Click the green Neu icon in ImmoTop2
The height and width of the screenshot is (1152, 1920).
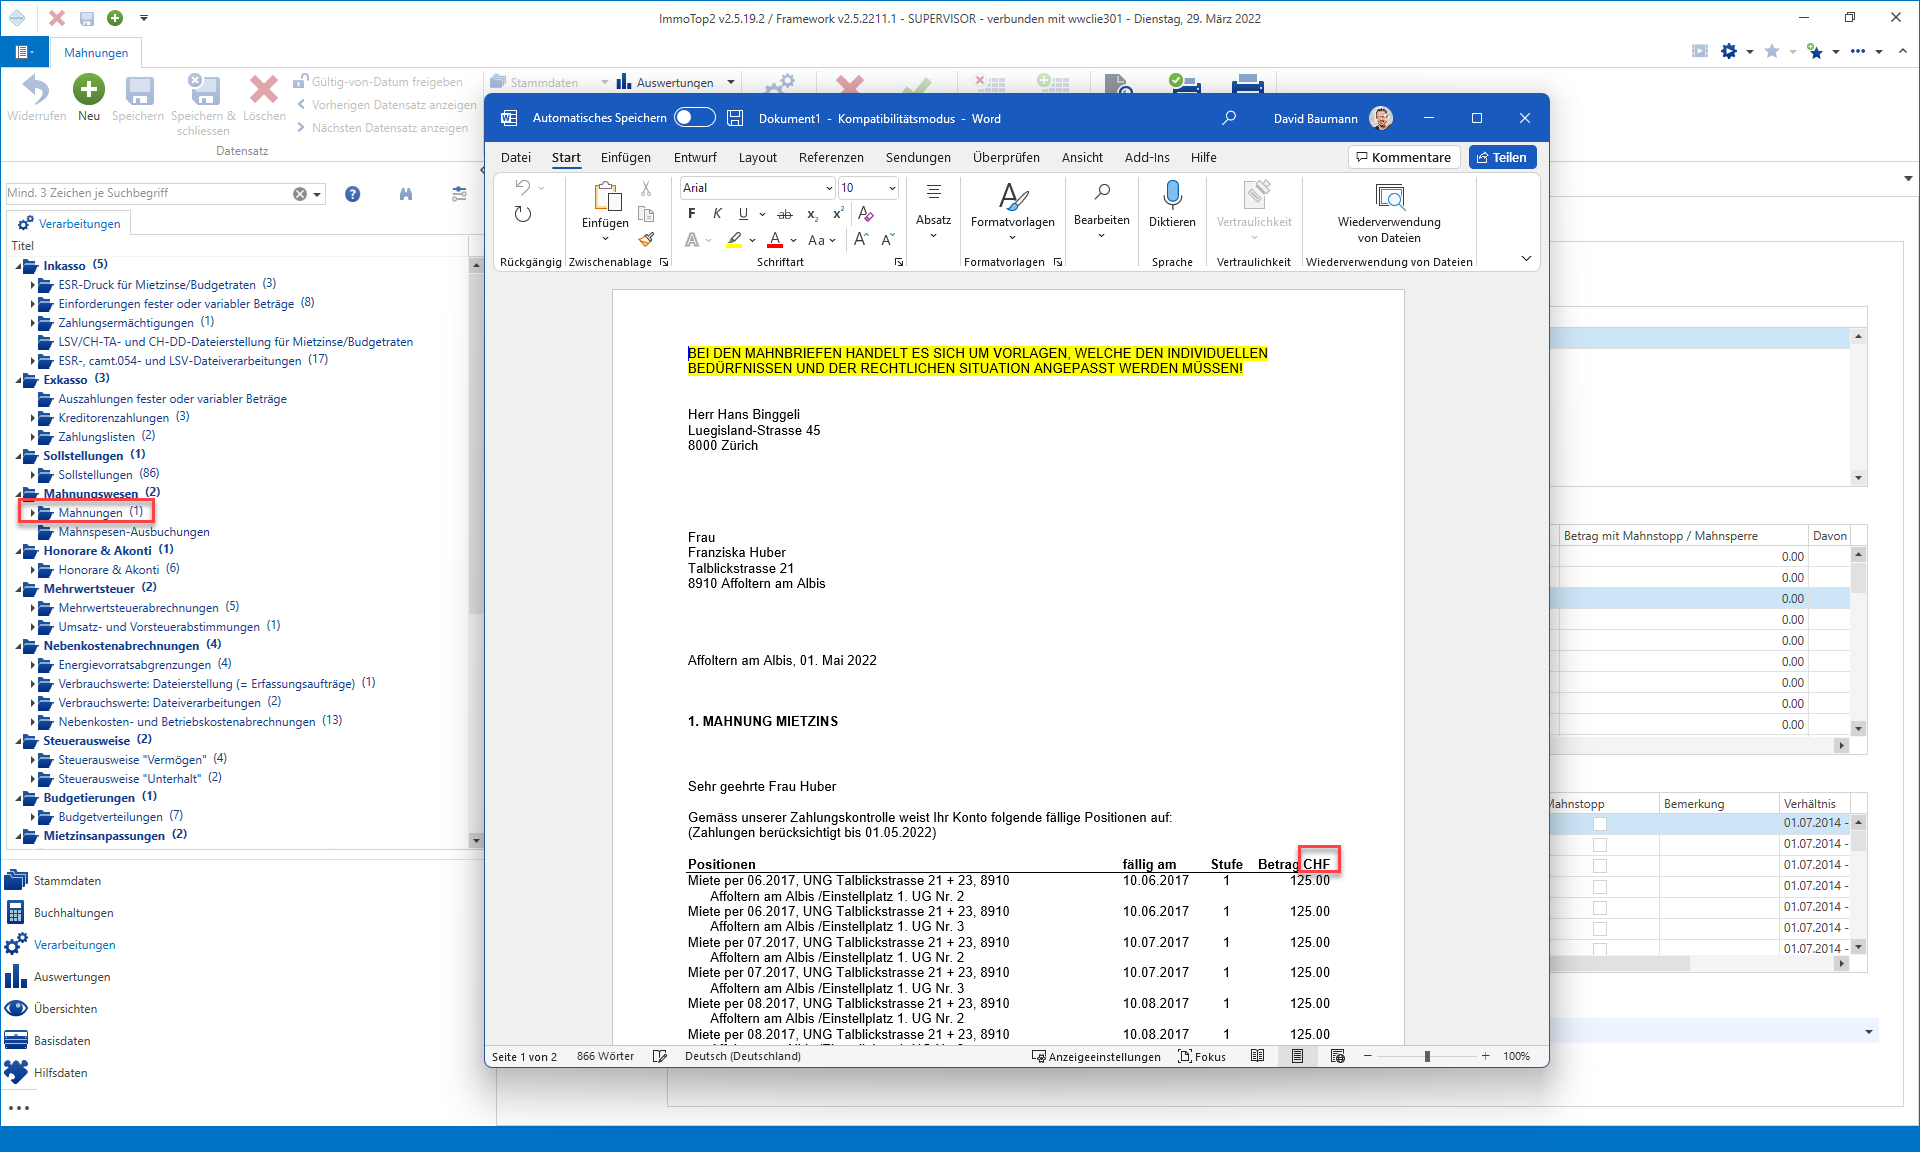point(89,89)
